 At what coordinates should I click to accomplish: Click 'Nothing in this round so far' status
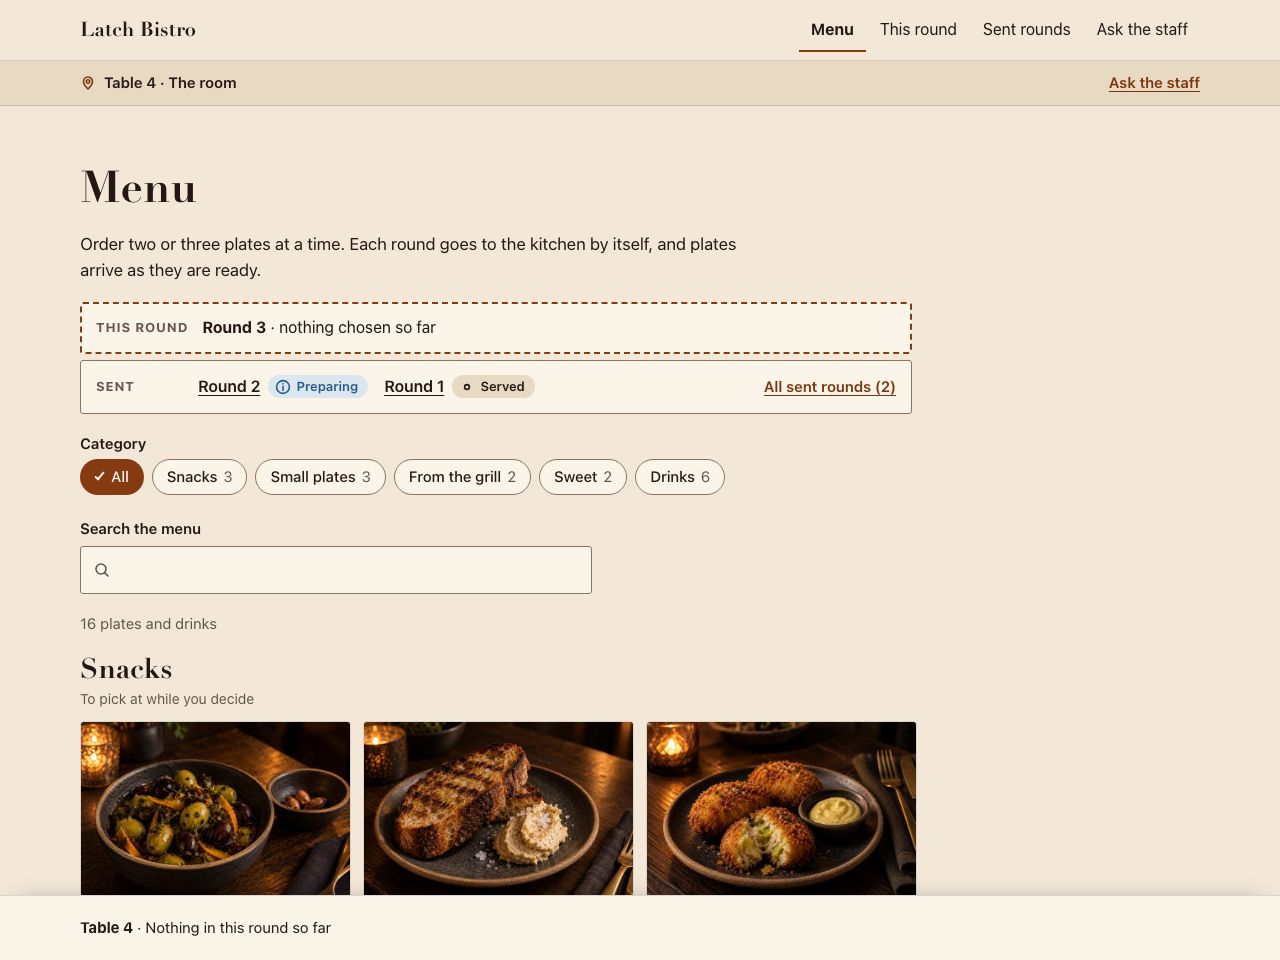click(x=238, y=928)
